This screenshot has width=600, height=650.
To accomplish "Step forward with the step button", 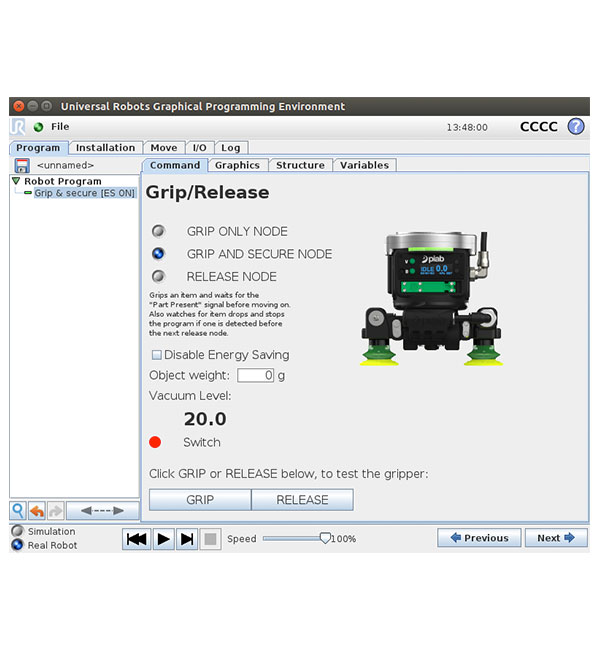I will pyautogui.click(x=187, y=539).
